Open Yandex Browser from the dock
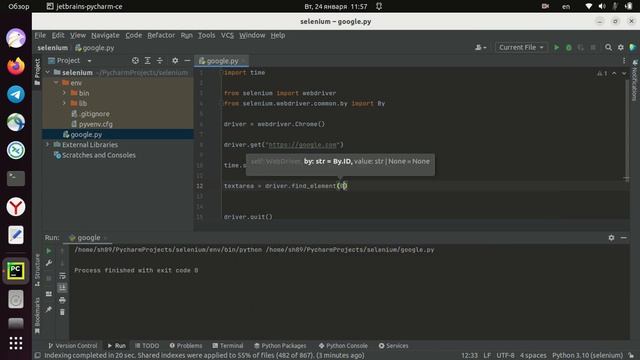 [x=16, y=207]
